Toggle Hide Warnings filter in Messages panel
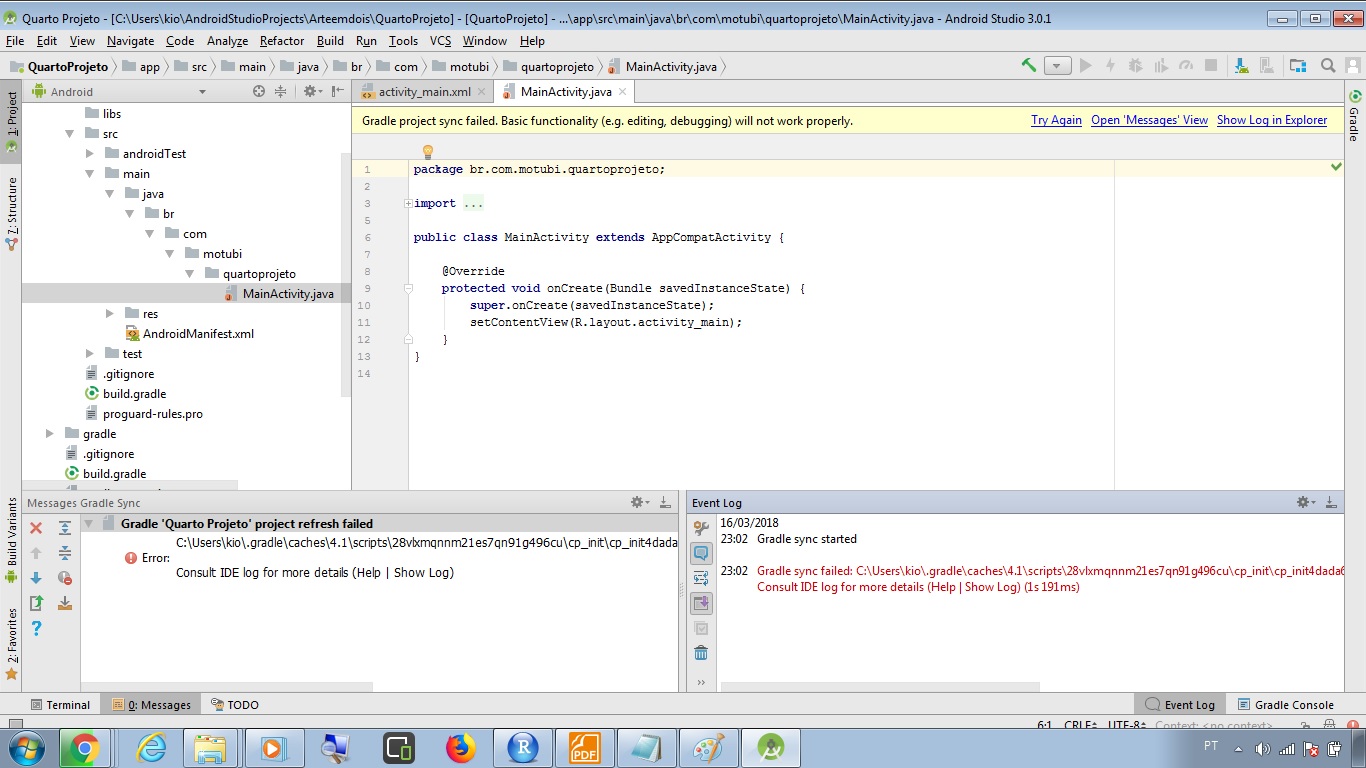Screen dimensions: 1366x768 pyautogui.click(x=65, y=578)
